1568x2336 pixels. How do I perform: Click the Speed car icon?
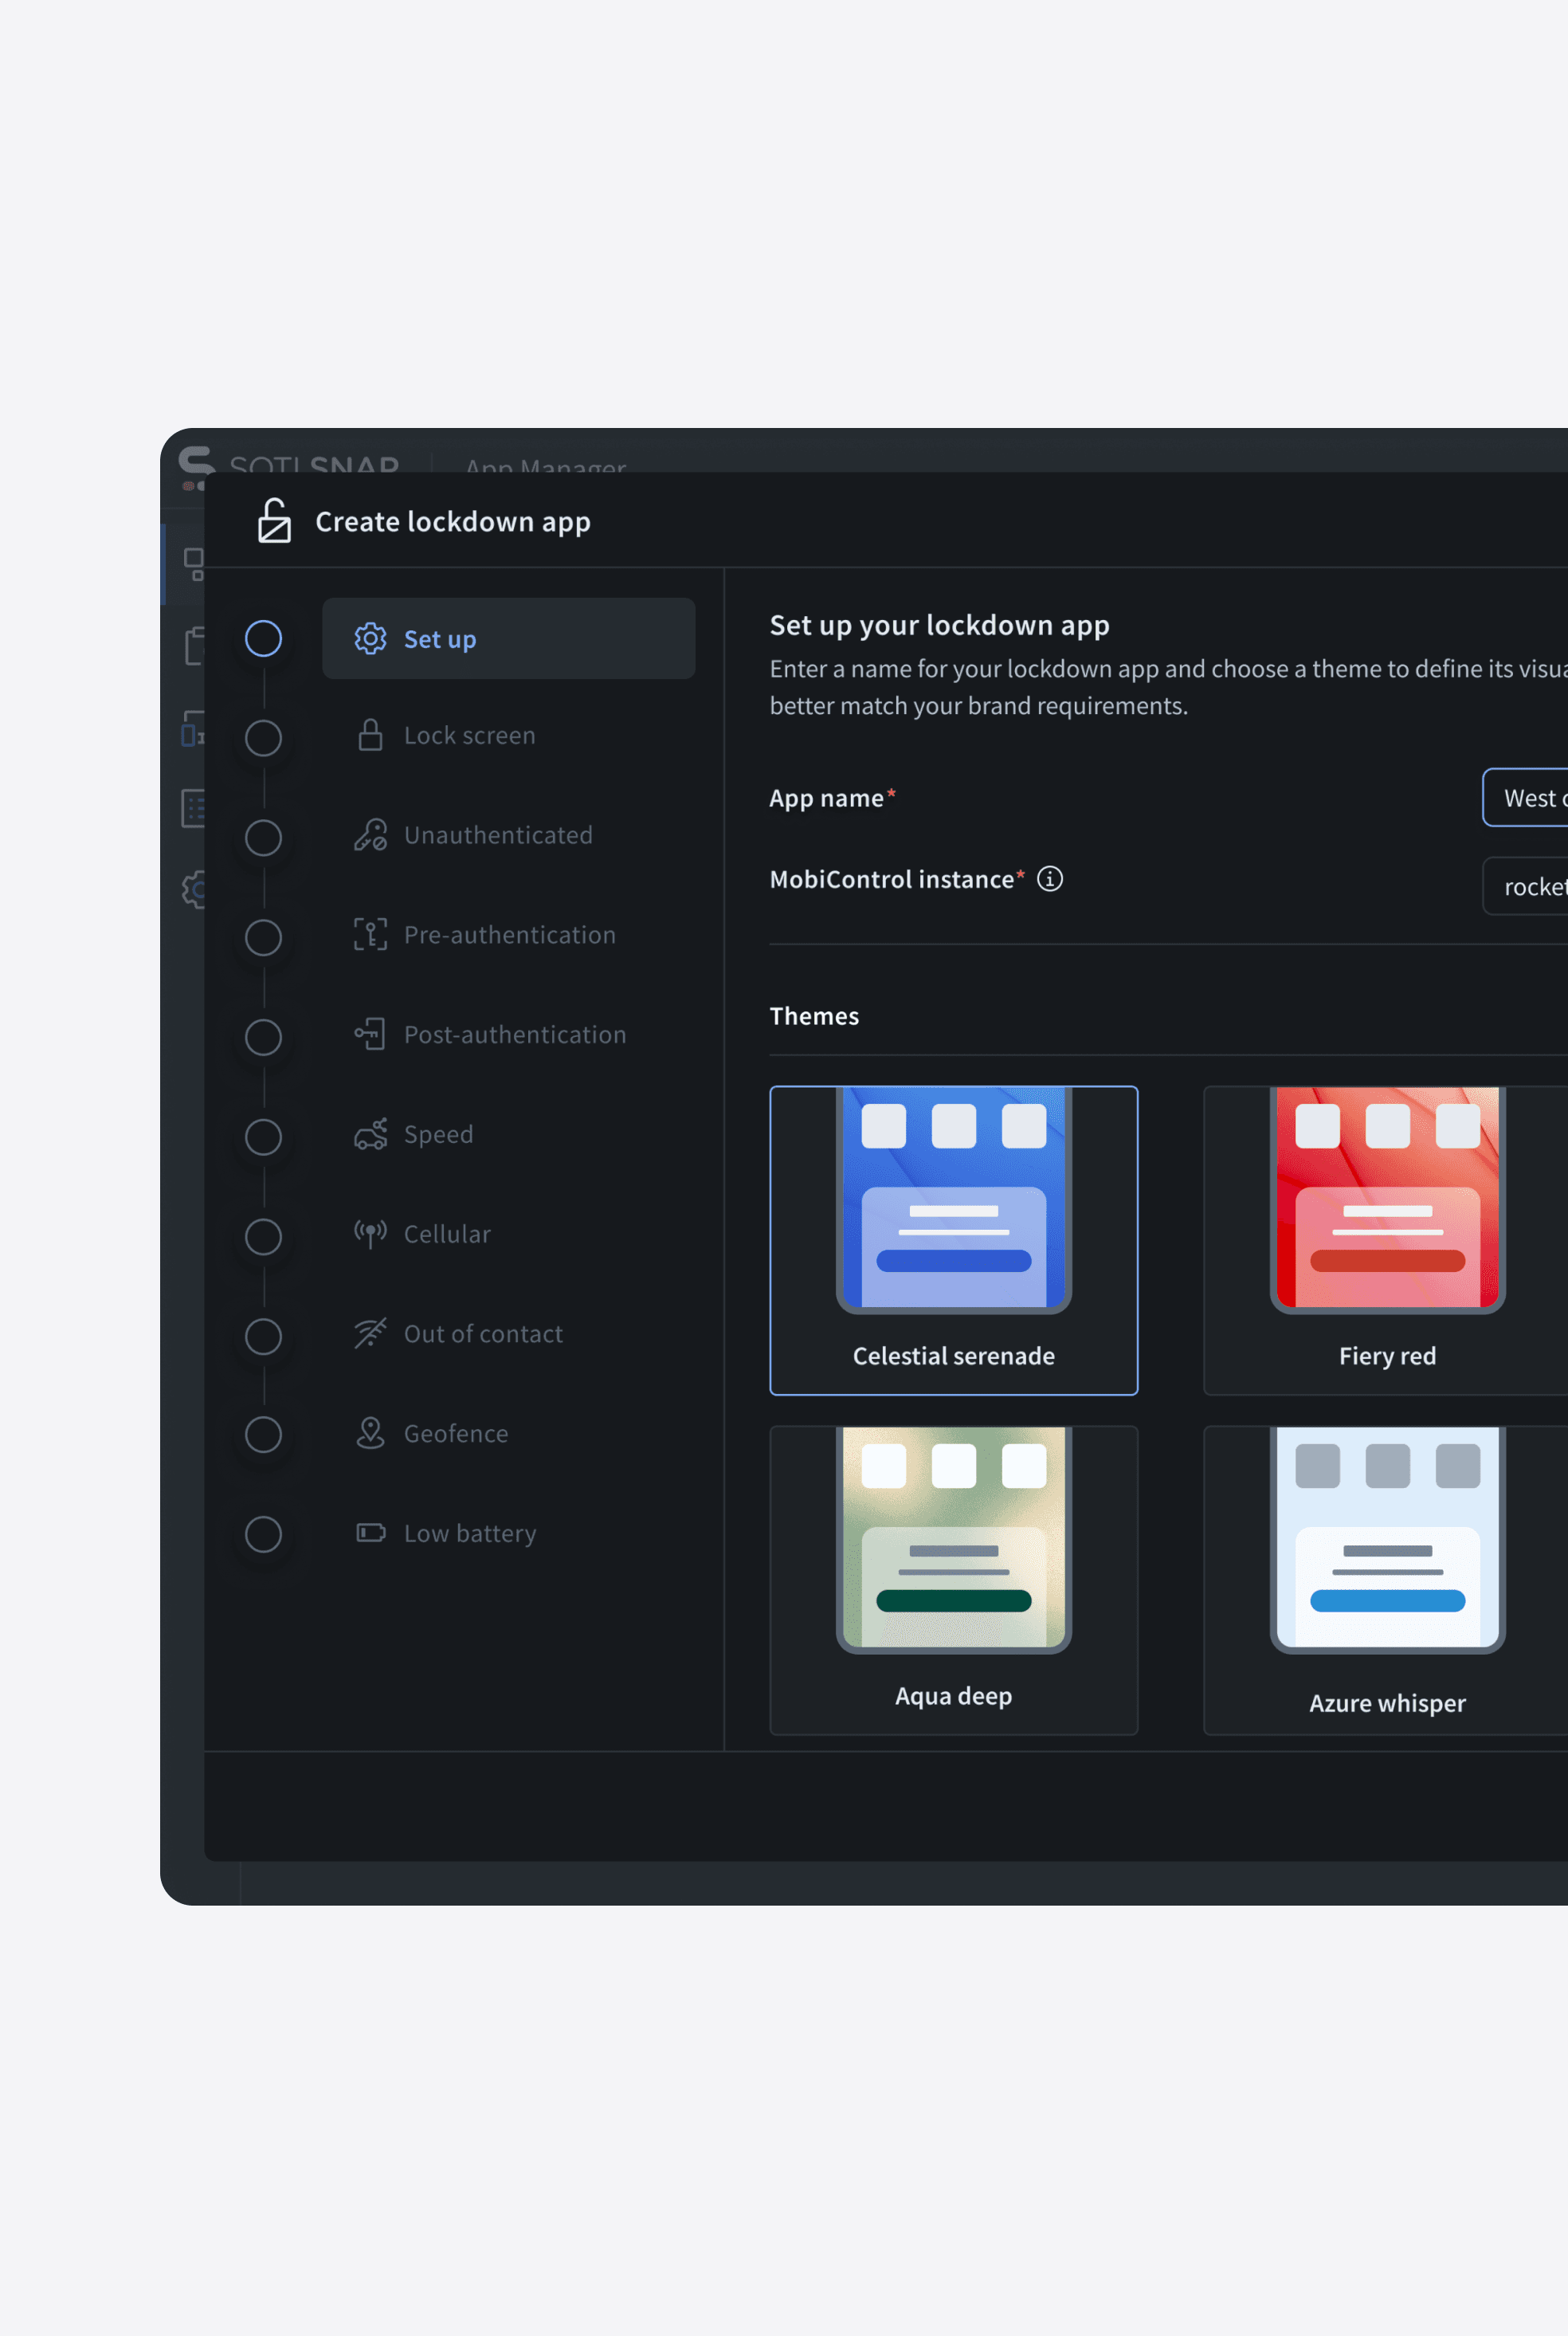[x=370, y=1134]
